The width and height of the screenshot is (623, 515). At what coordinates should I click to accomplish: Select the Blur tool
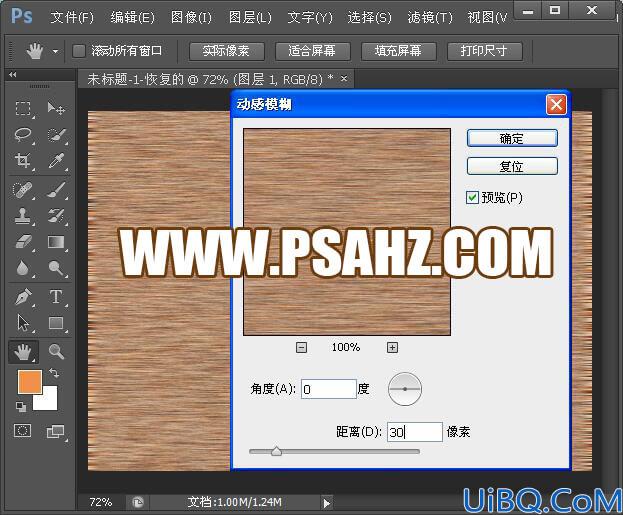[23, 268]
